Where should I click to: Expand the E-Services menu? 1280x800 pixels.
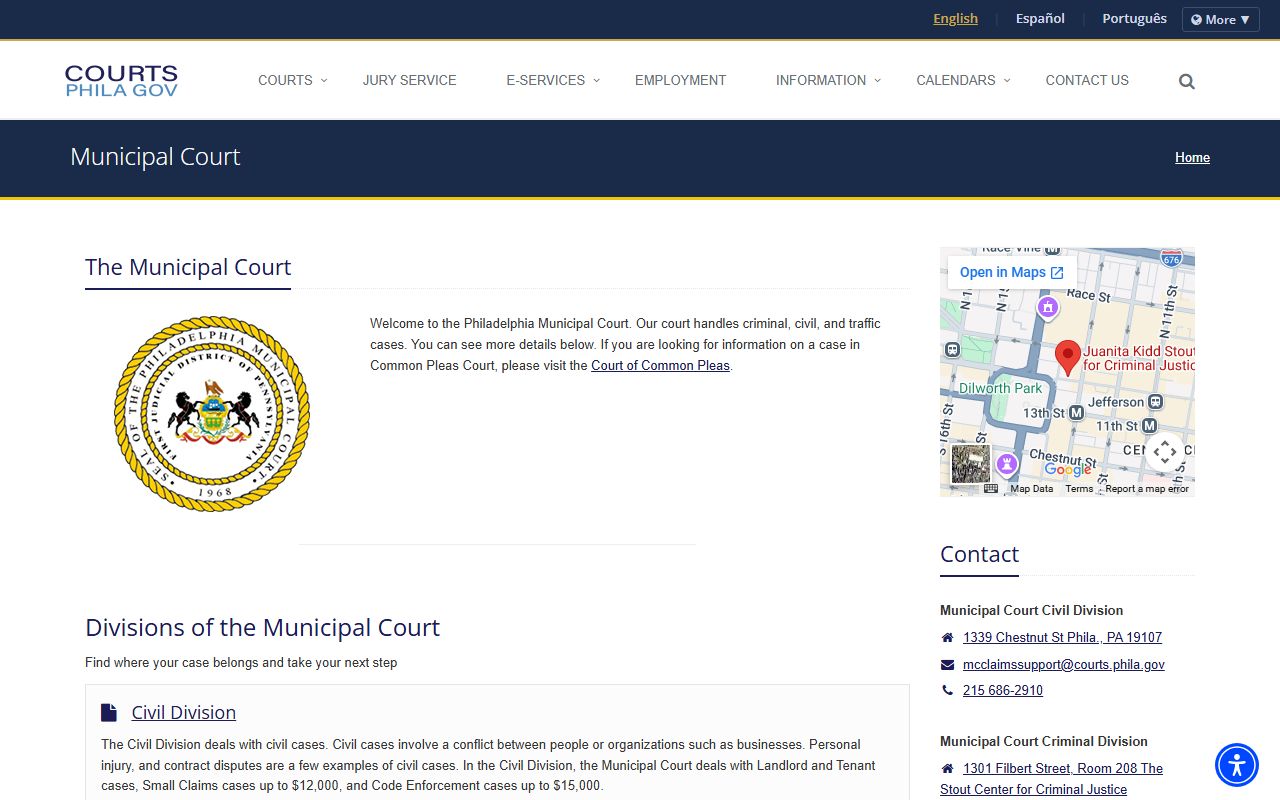[x=553, y=80]
